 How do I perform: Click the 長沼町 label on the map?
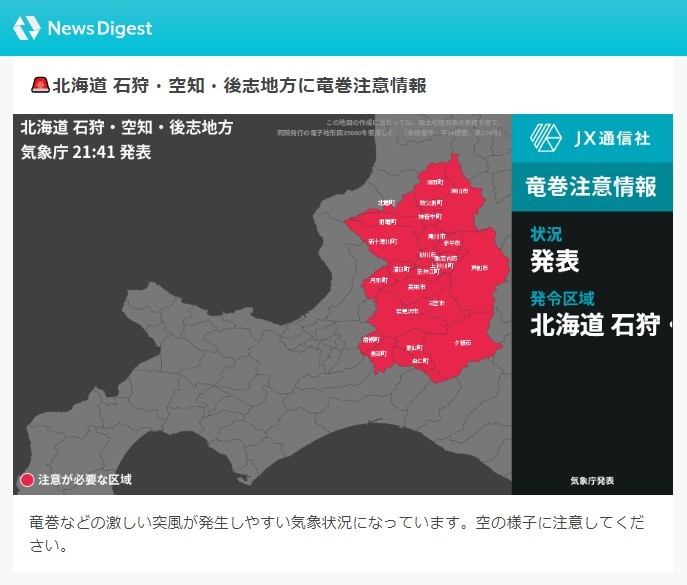379,354
